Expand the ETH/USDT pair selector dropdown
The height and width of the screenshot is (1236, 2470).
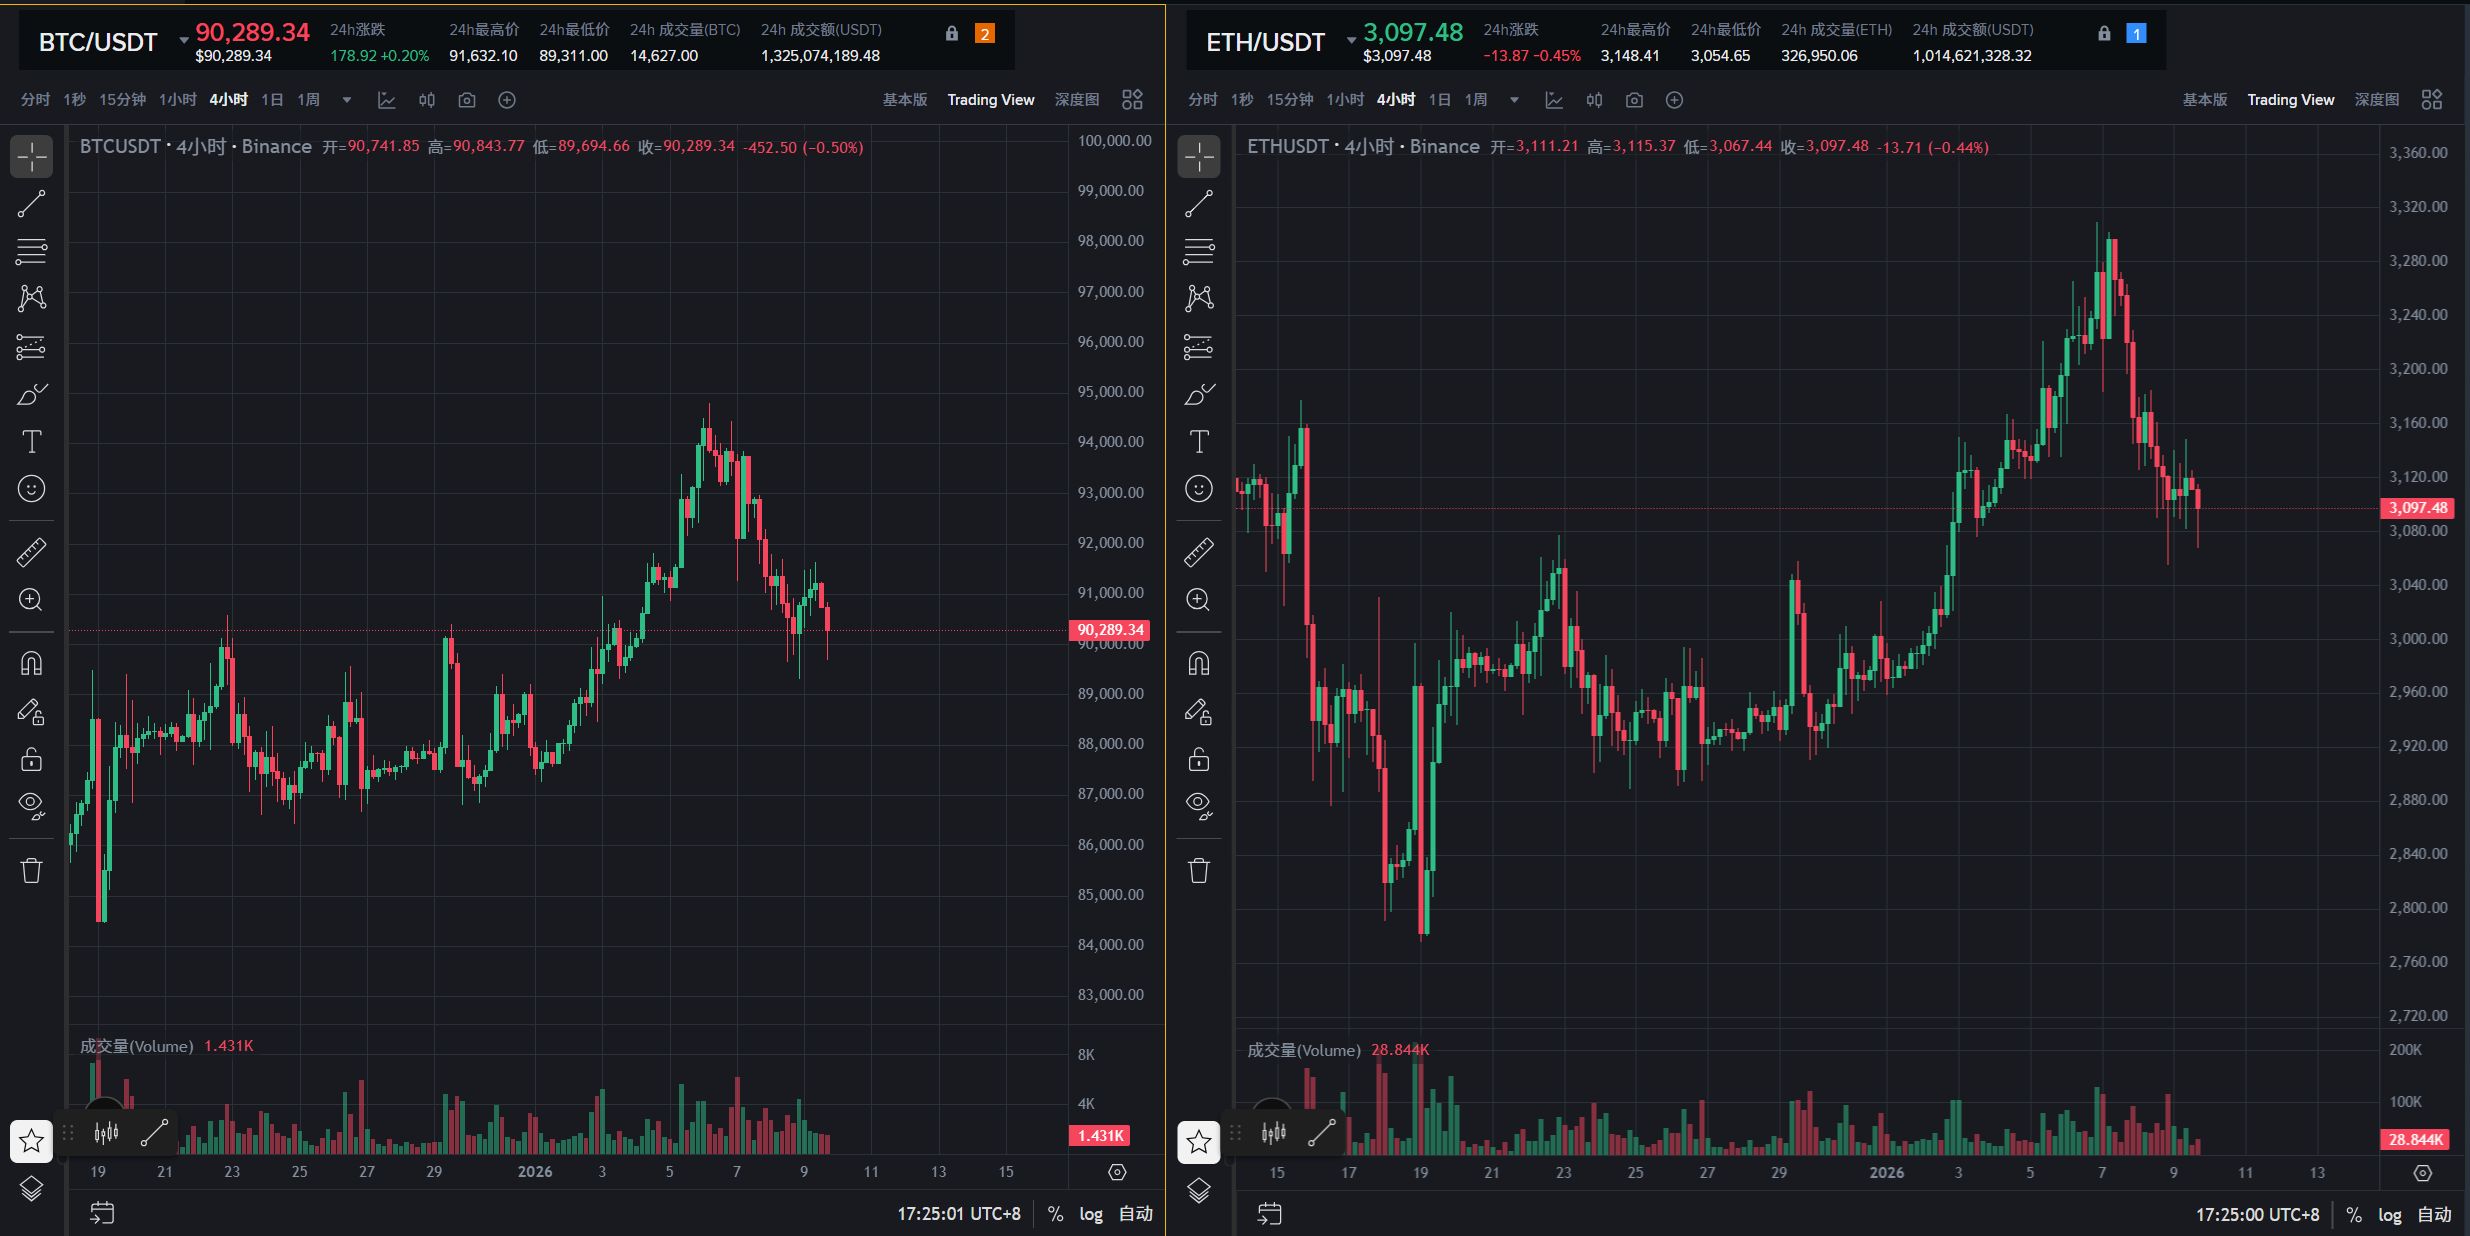pyautogui.click(x=1351, y=41)
